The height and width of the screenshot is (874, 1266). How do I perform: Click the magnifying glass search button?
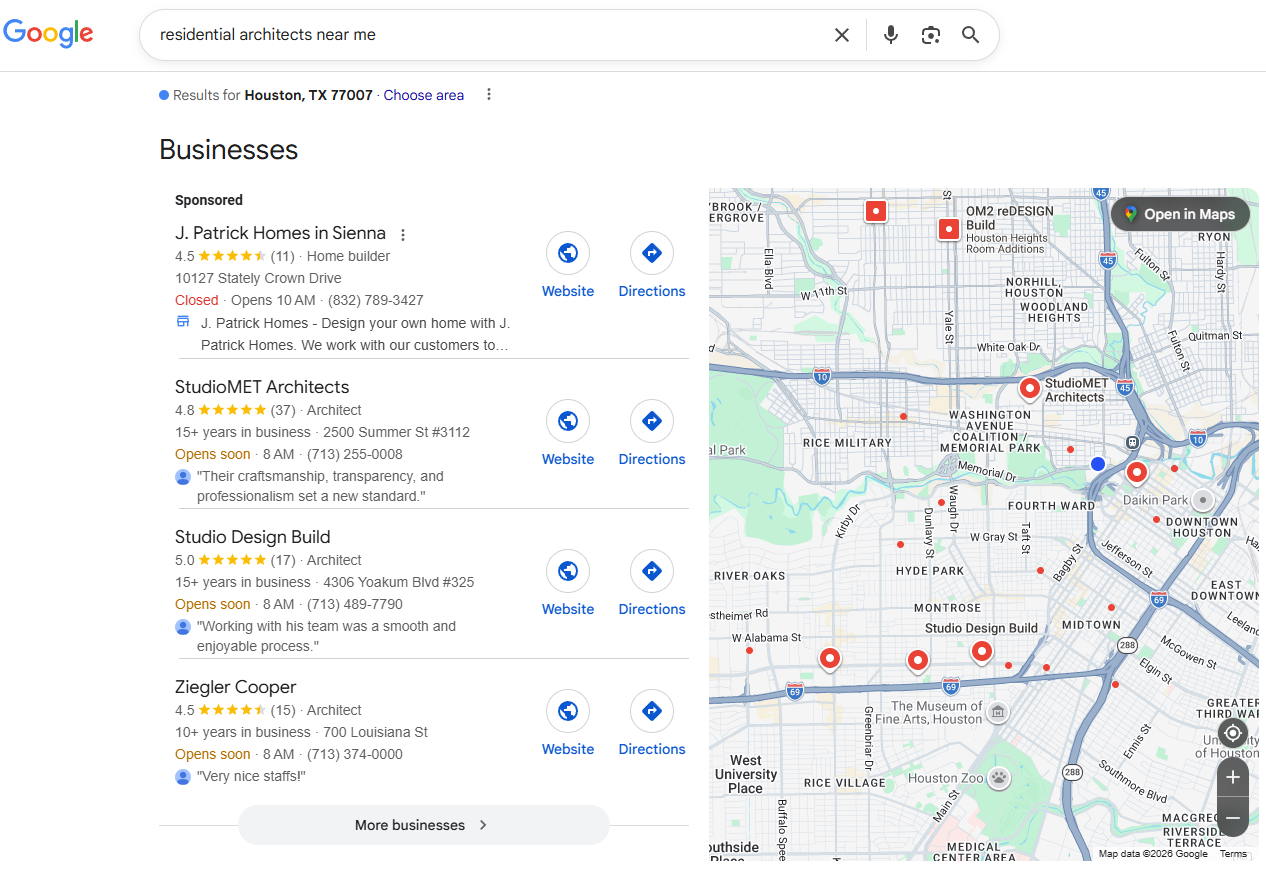pyautogui.click(x=970, y=35)
